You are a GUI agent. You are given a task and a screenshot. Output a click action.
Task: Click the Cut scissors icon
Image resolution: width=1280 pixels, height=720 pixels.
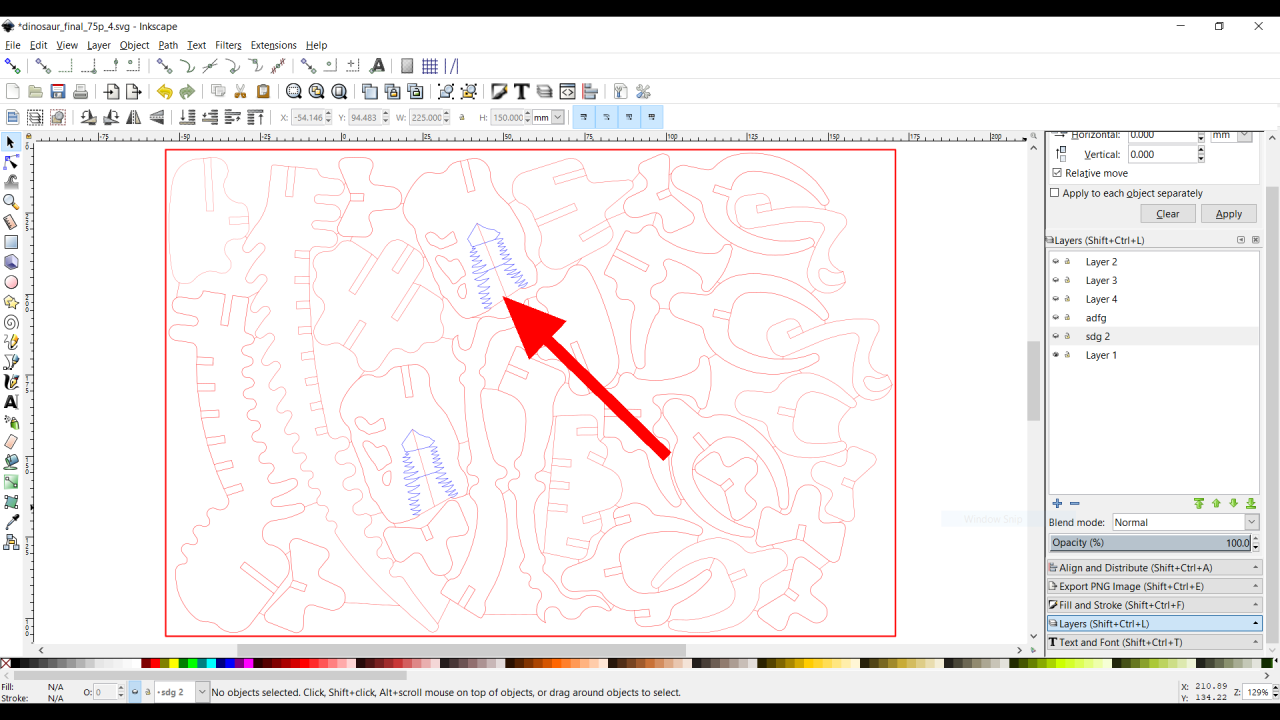coord(240,92)
